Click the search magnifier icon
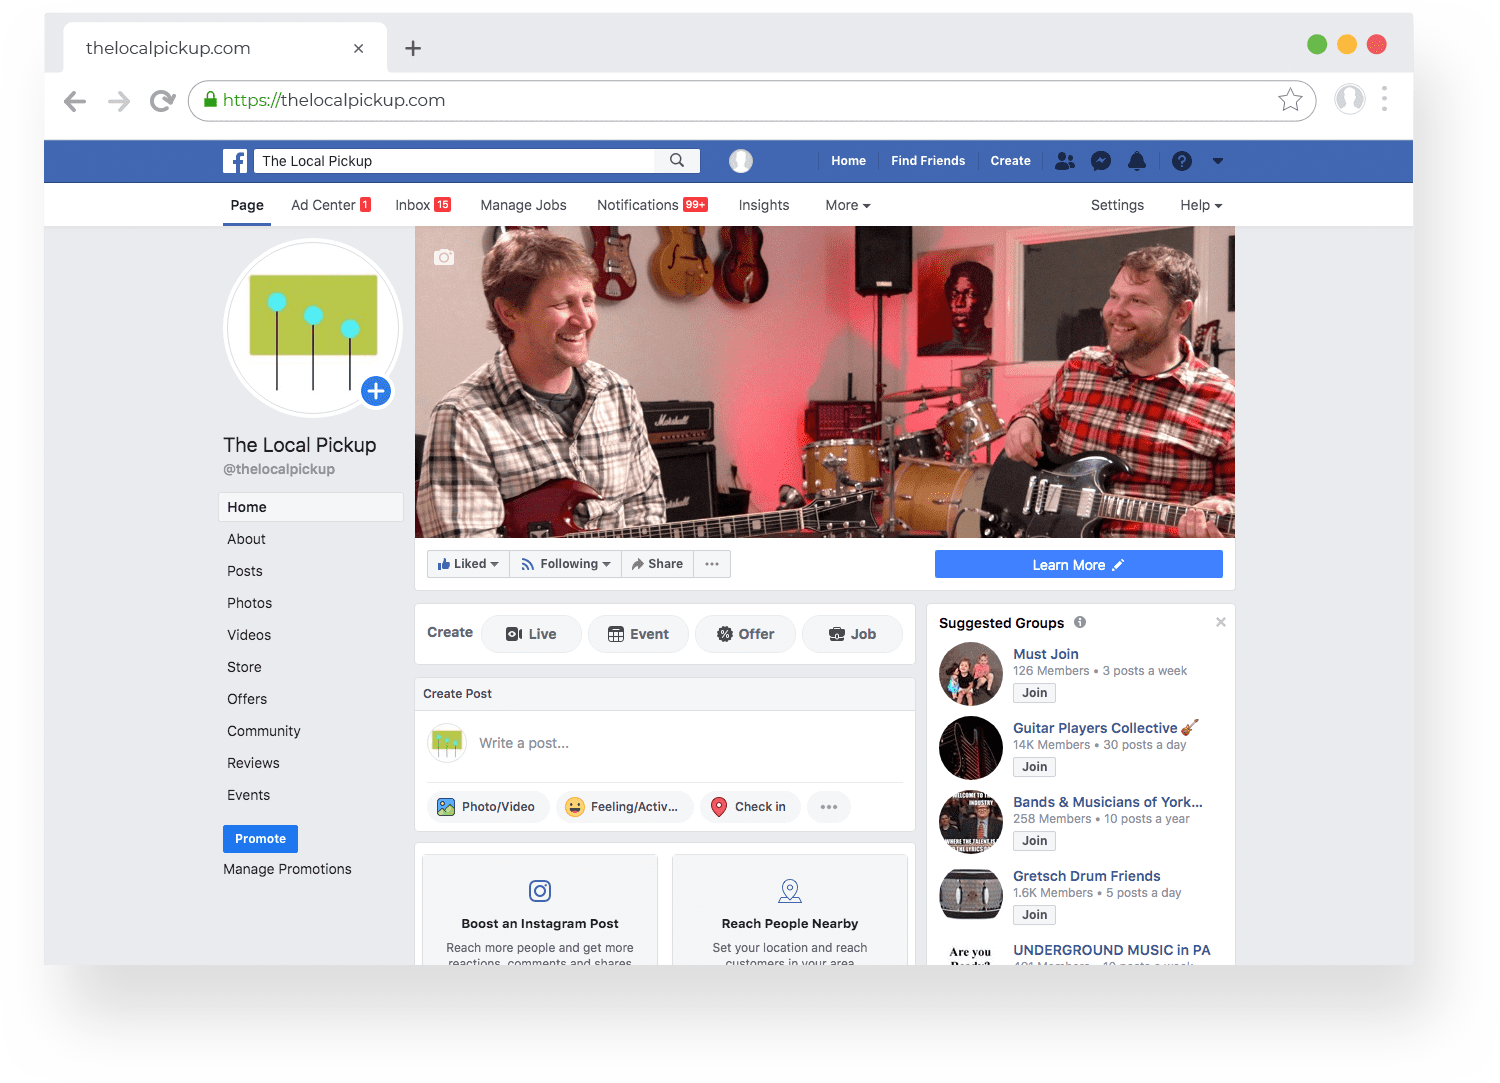Image resolution: width=1500 pixels, height=1083 pixels. pos(677,160)
